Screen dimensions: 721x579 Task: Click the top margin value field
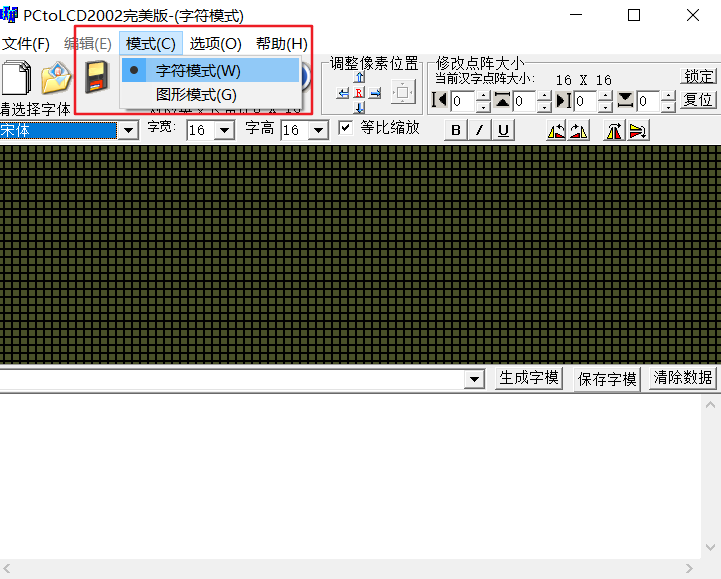[524, 101]
